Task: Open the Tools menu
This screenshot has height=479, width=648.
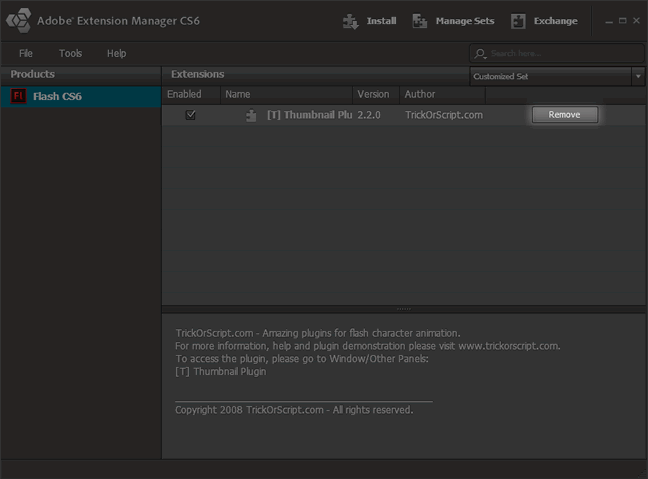Action: (70, 53)
